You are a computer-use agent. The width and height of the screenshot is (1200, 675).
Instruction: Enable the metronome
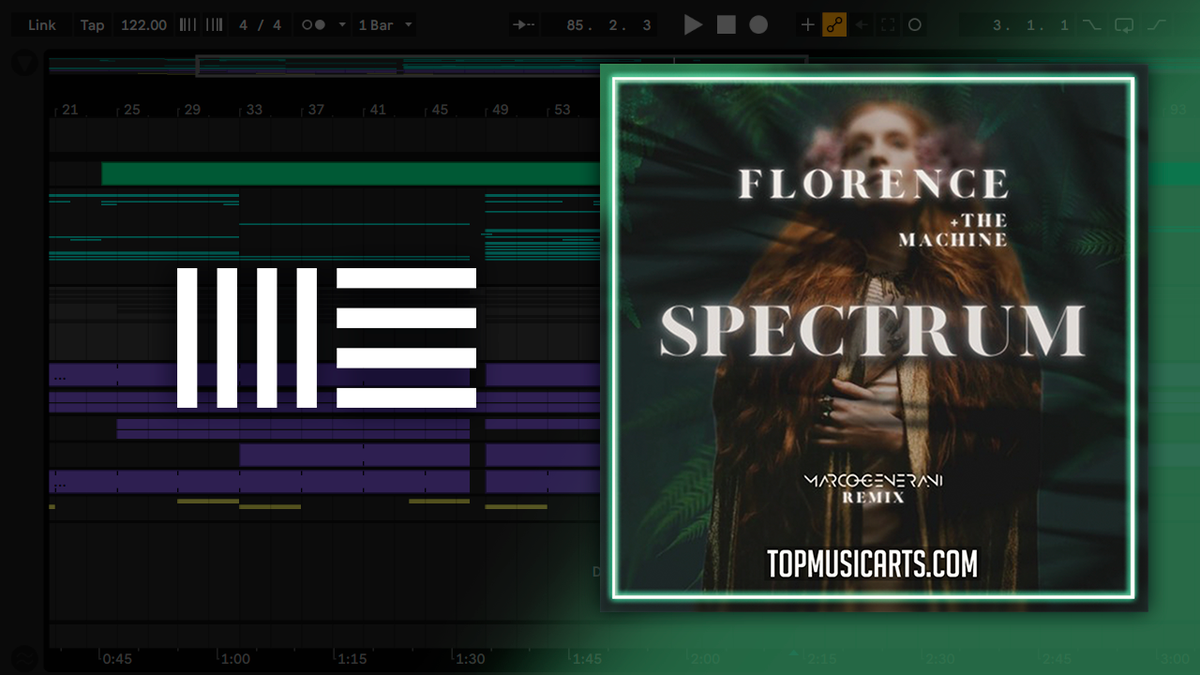click(x=315, y=24)
